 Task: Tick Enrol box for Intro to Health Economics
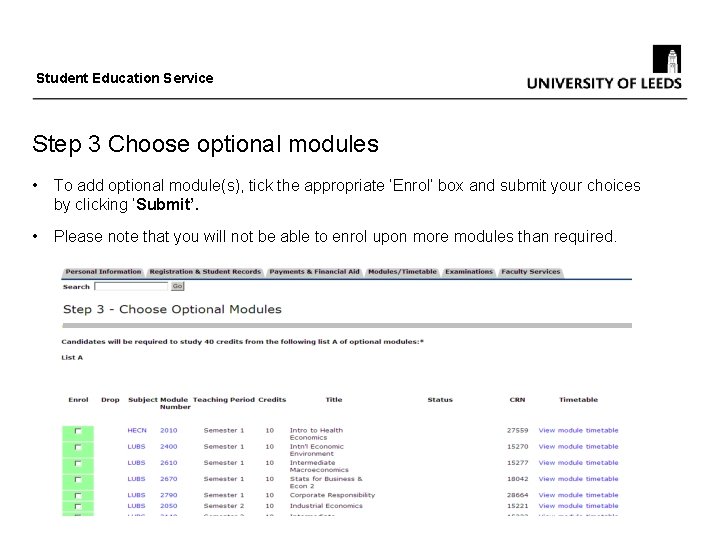(78, 432)
